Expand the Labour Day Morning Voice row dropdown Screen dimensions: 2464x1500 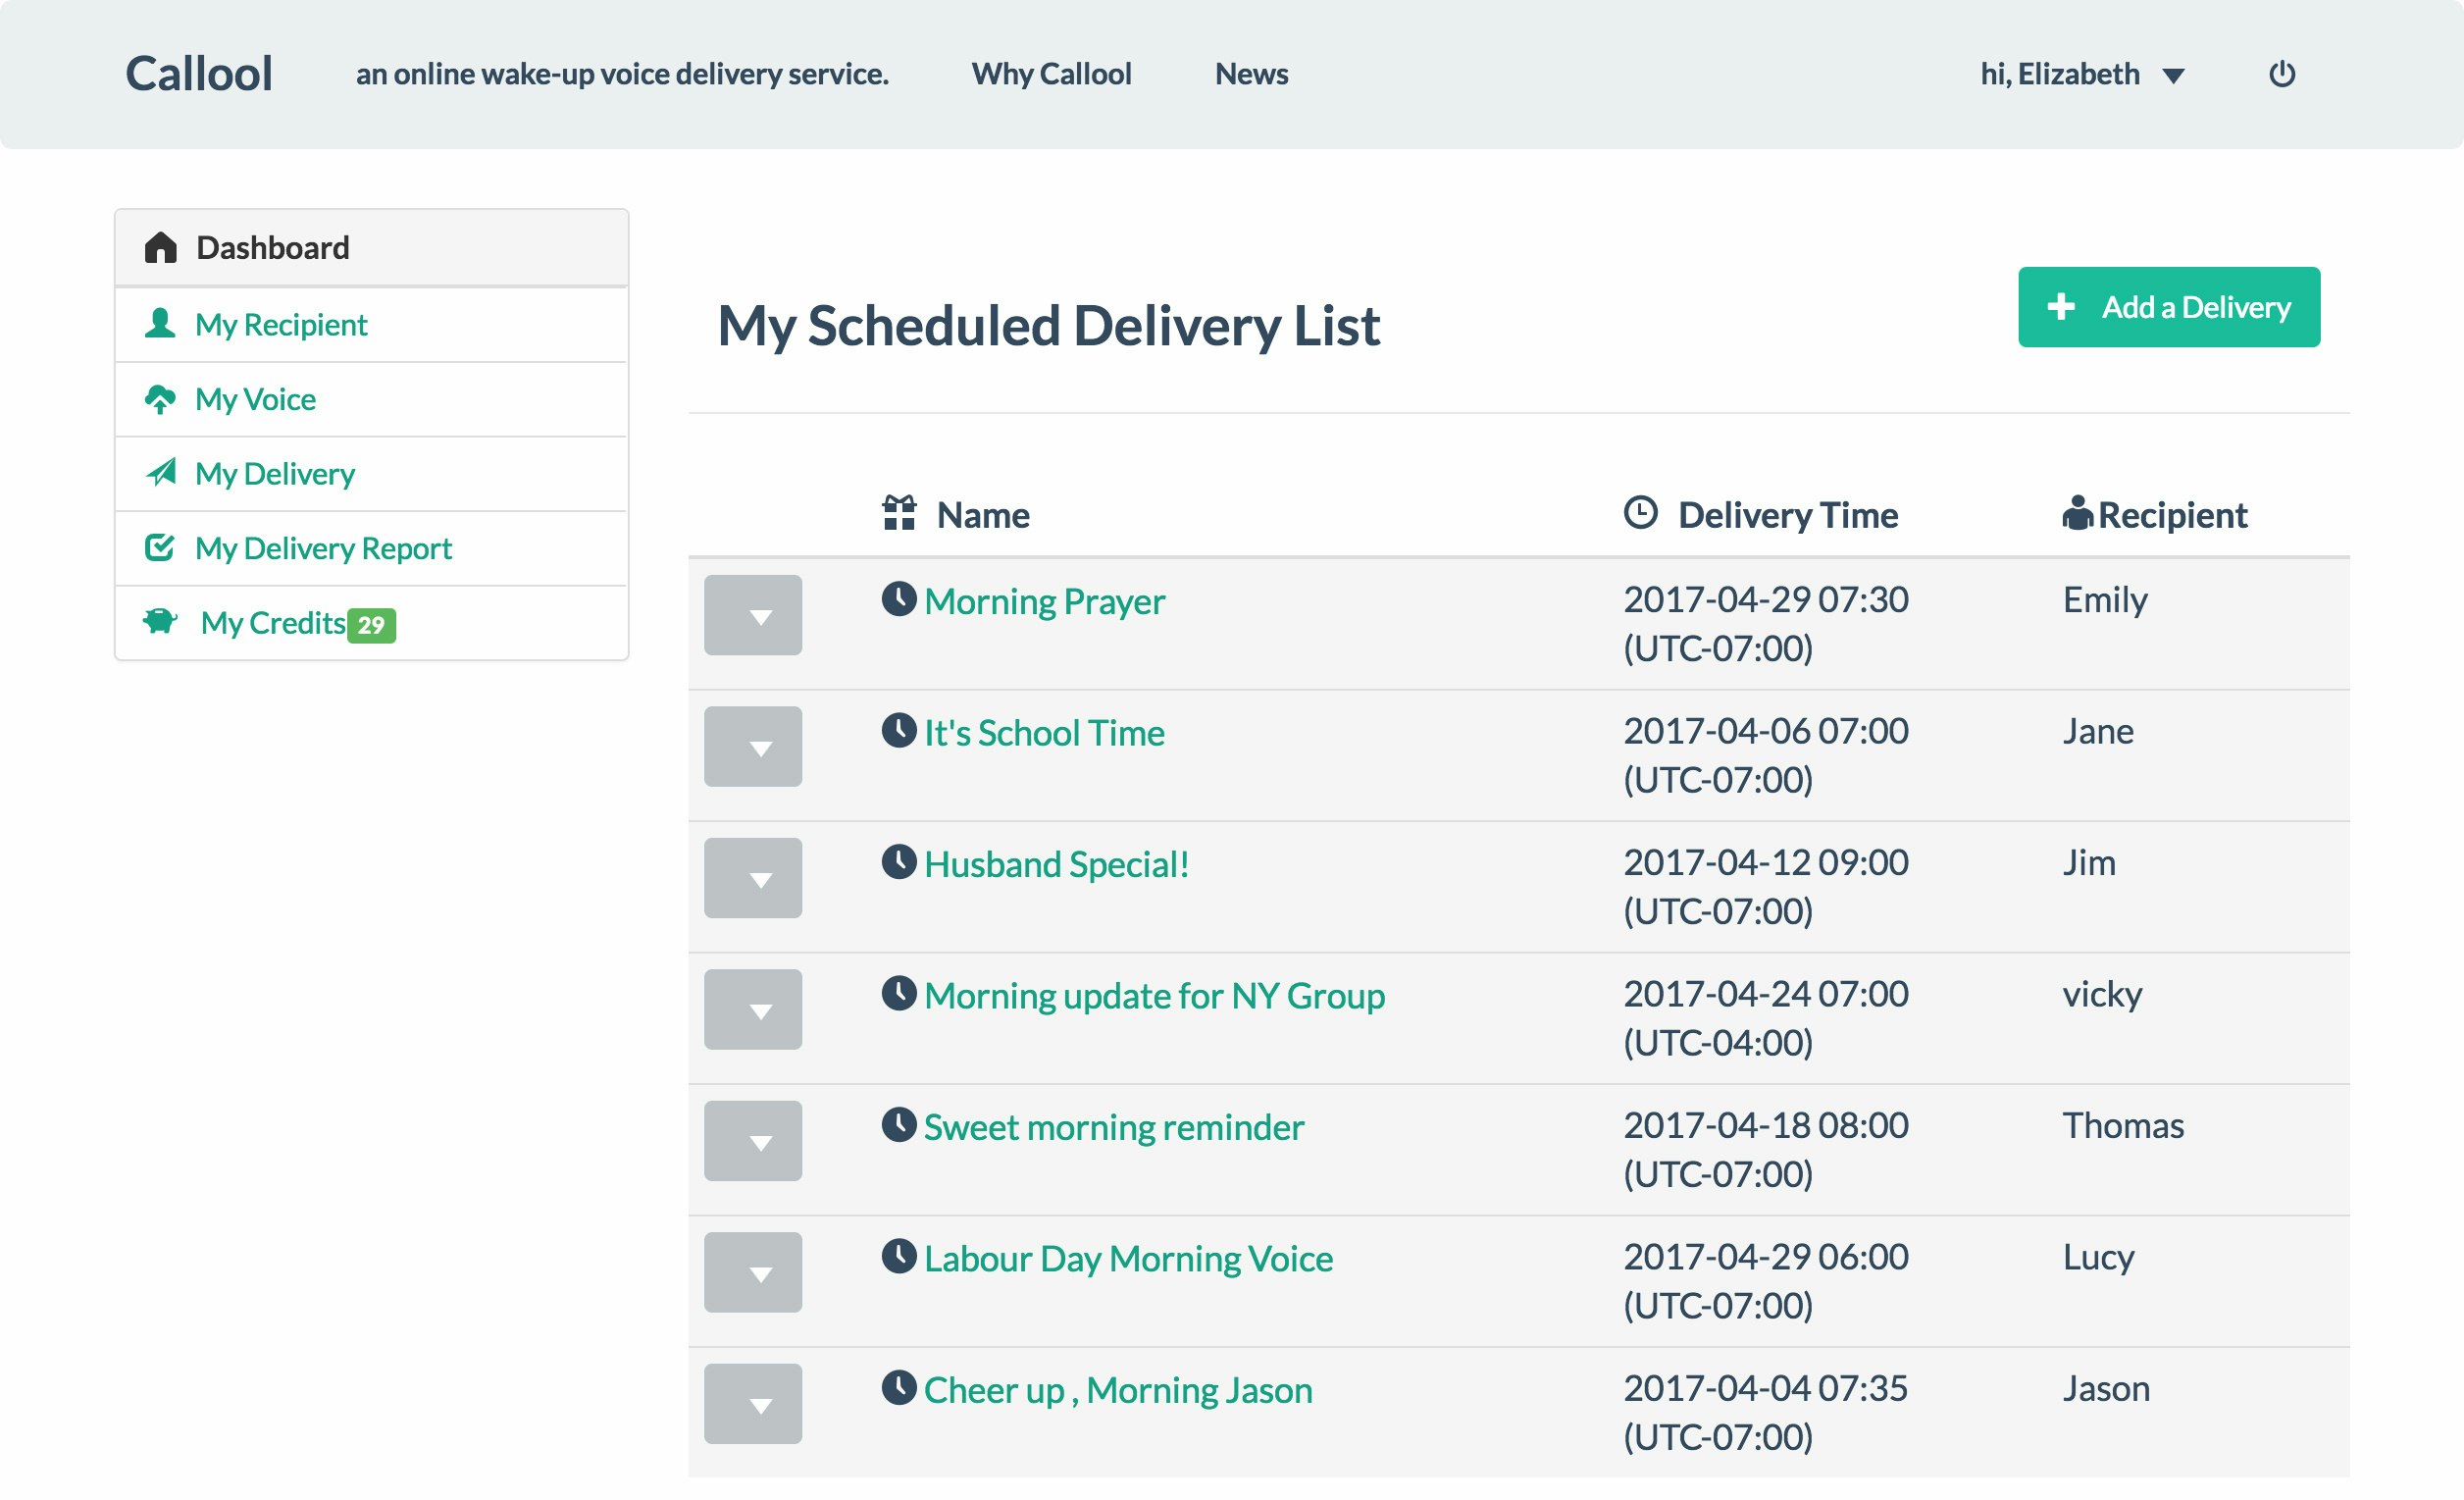pos(753,1272)
